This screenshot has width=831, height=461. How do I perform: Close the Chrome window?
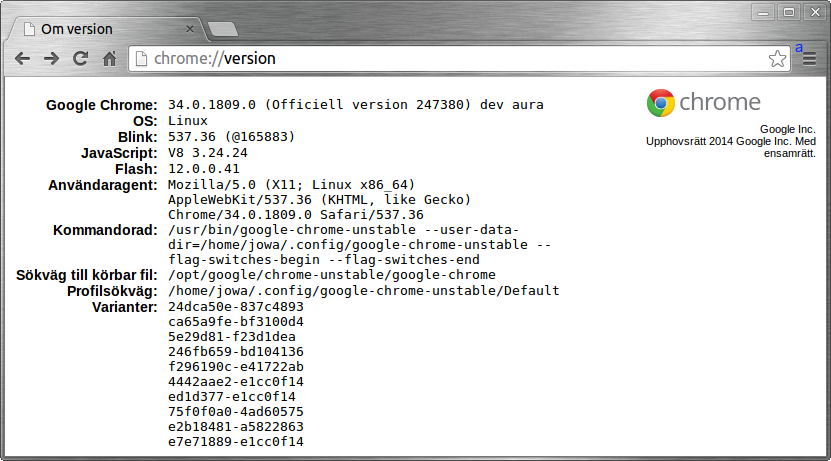(x=815, y=12)
